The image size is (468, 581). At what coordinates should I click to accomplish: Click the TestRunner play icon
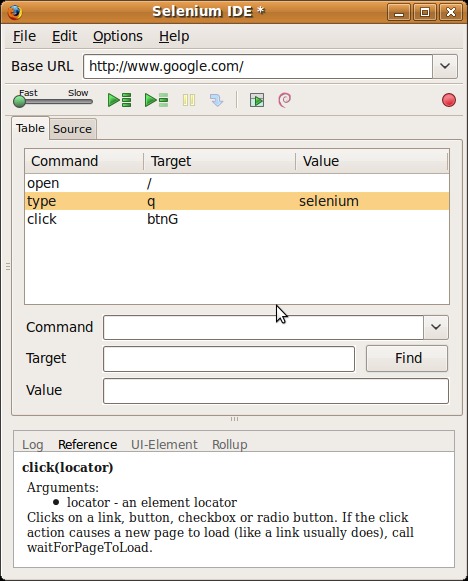pyautogui.click(x=257, y=100)
